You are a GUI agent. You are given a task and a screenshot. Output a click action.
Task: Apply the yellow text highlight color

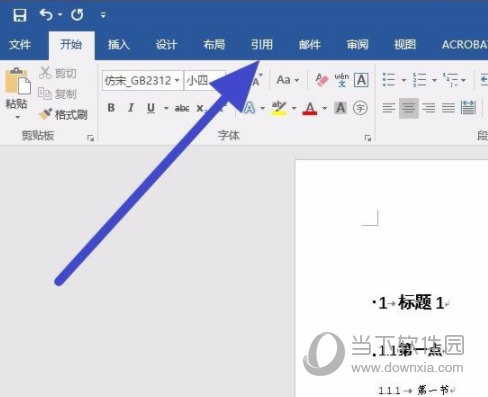279,108
